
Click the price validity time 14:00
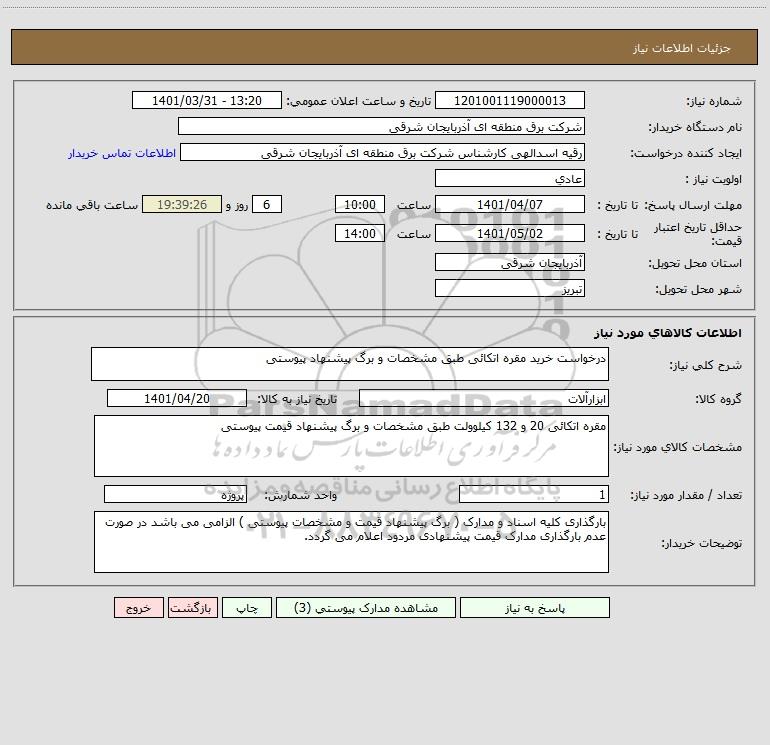click(359, 233)
